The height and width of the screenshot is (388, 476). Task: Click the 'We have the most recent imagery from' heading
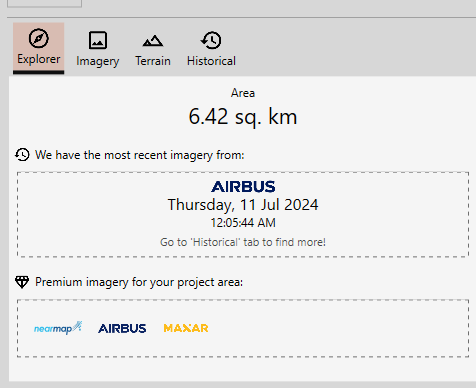coord(140,155)
